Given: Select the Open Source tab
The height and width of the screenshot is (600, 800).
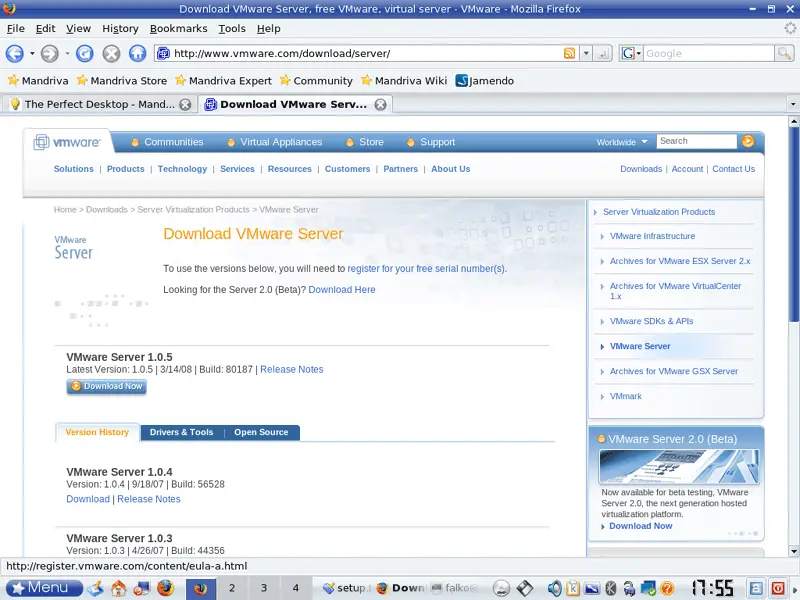Looking at the screenshot, I should tap(261, 432).
